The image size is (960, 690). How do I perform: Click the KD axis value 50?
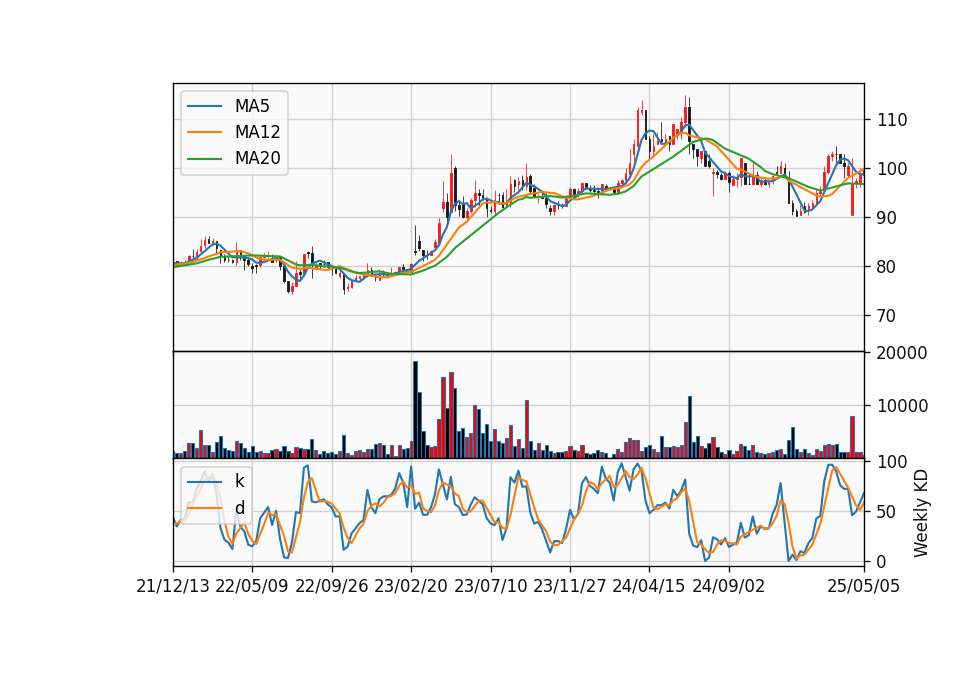point(887,512)
